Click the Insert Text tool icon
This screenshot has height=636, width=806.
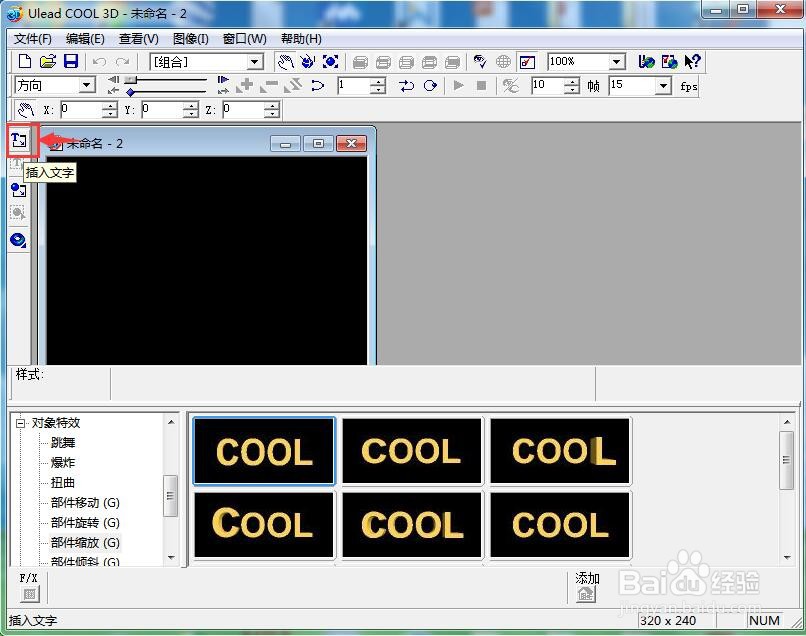coord(19,140)
